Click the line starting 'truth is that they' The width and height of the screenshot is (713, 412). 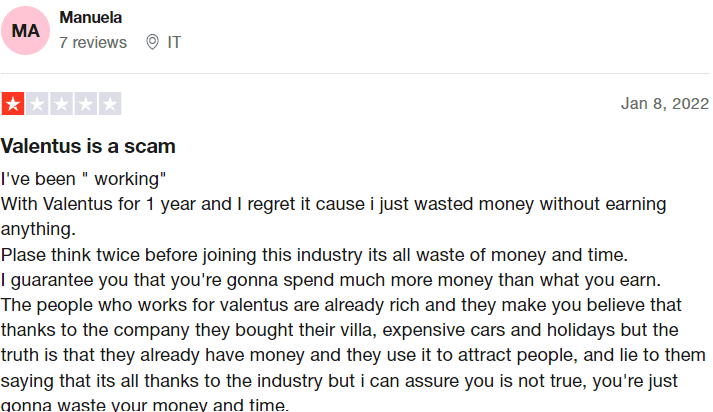coord(353,355)
